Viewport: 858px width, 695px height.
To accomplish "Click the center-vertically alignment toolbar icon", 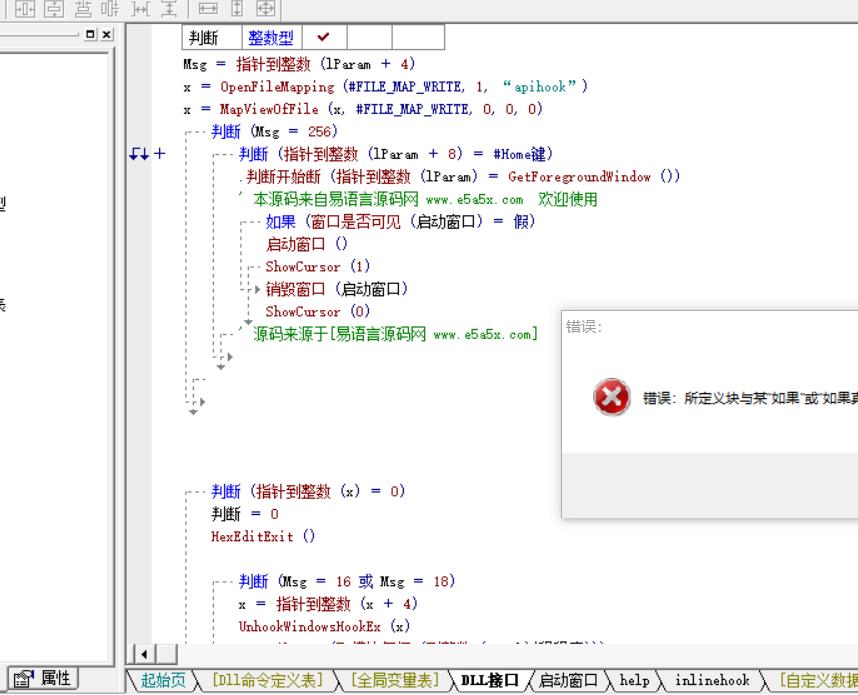I will 54,8.
